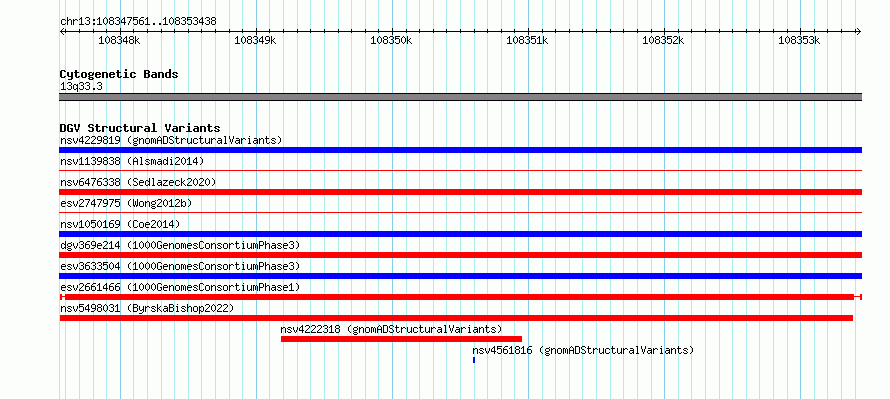Select the 13q33.3 band label
This screenshot has width=890, height=399.
[x=82, y=87]
